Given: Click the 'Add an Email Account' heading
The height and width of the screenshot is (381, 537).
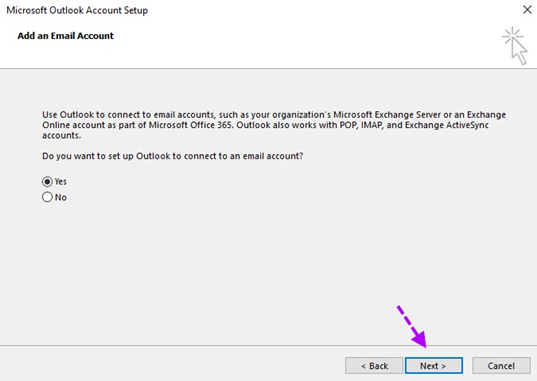Looking at the screenshot, I should [x=65, y=36].
